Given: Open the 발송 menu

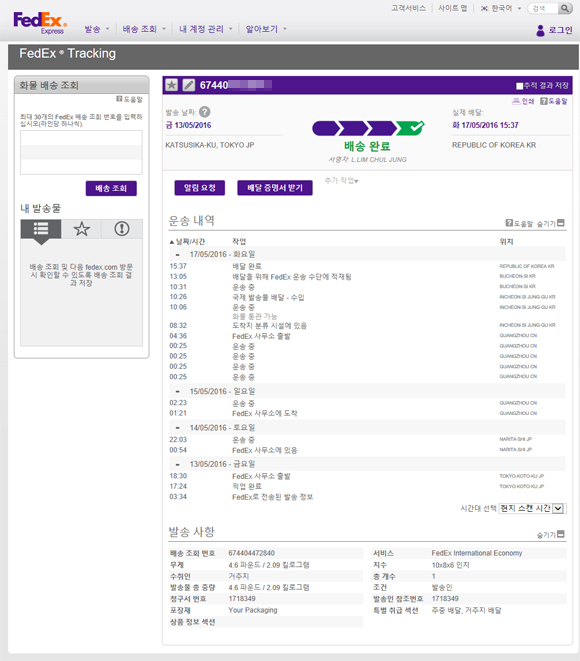Looking at the screenshot, I should [x=97, y=29].
